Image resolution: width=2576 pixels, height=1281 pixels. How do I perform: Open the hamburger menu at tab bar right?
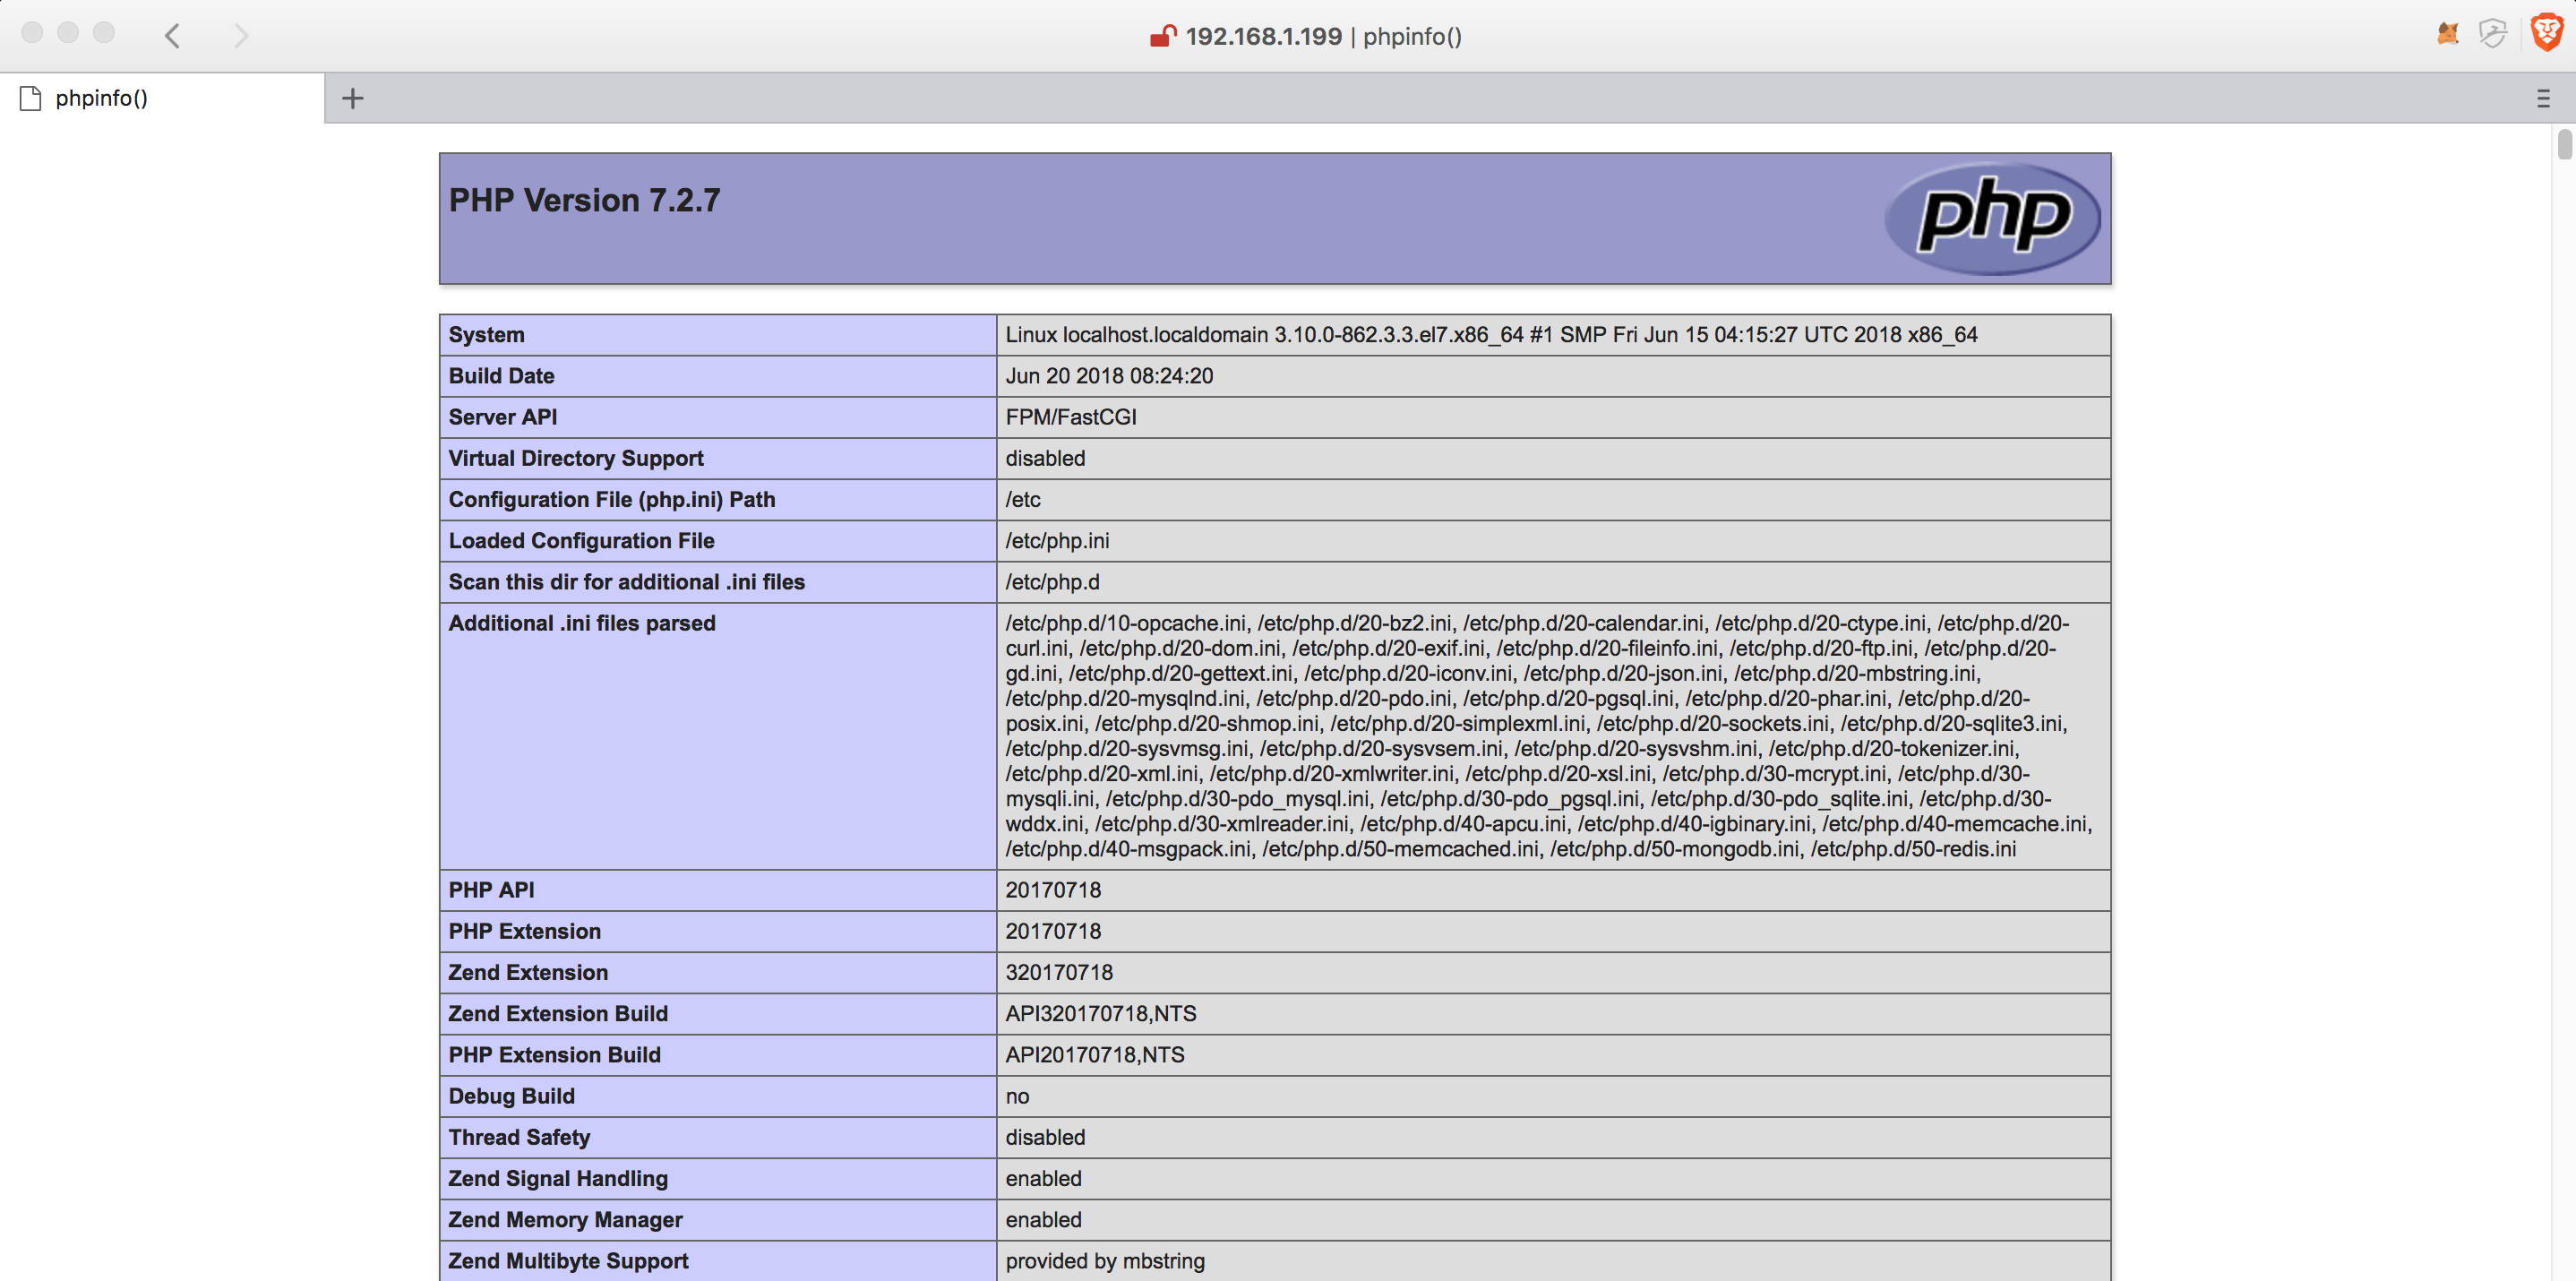pyautogui.click(x=2543, y=98)
